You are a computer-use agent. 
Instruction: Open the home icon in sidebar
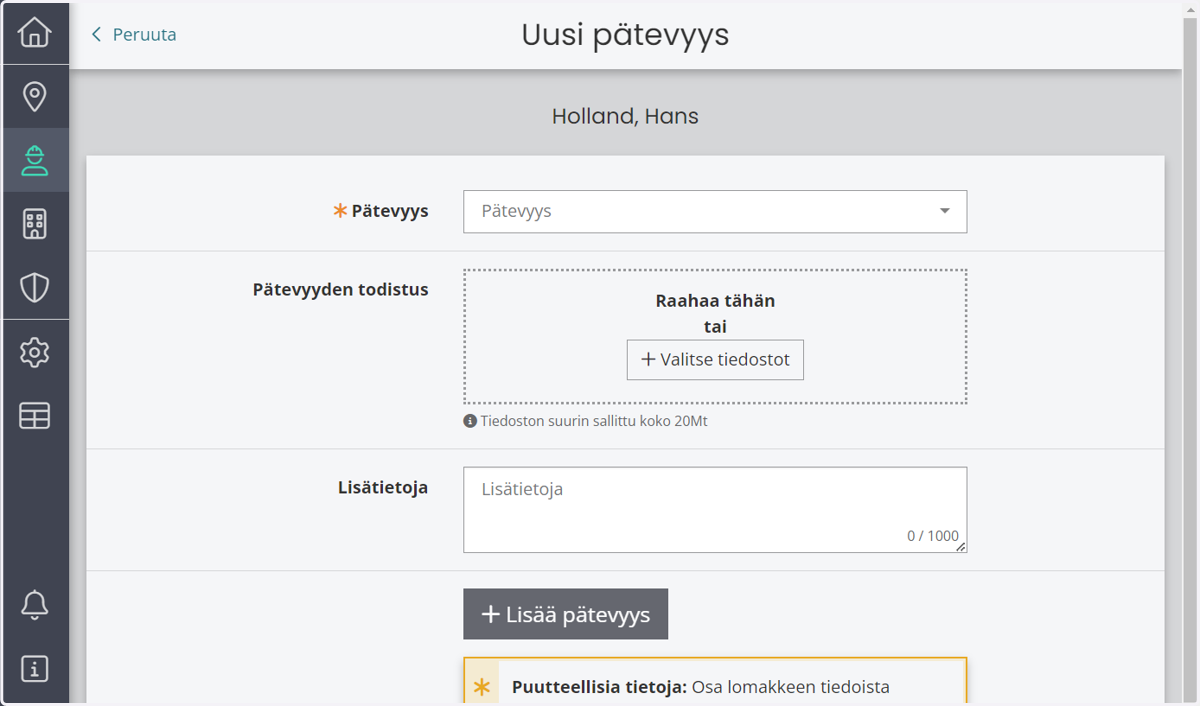(34, 33)
